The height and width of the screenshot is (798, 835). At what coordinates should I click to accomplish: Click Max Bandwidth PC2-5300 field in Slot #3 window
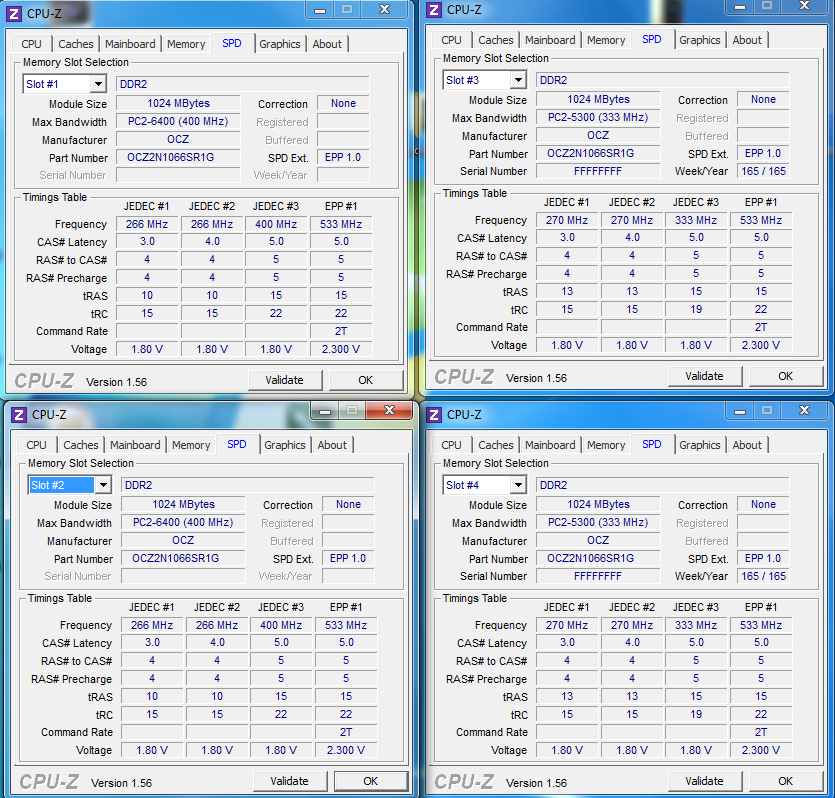click(x=598, y=118)
